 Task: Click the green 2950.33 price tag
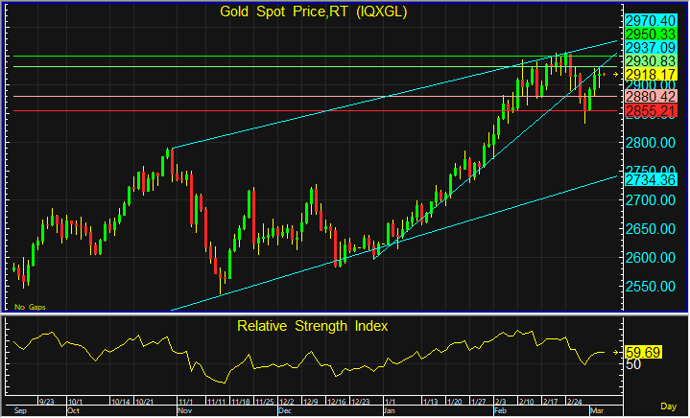[653, 33]
